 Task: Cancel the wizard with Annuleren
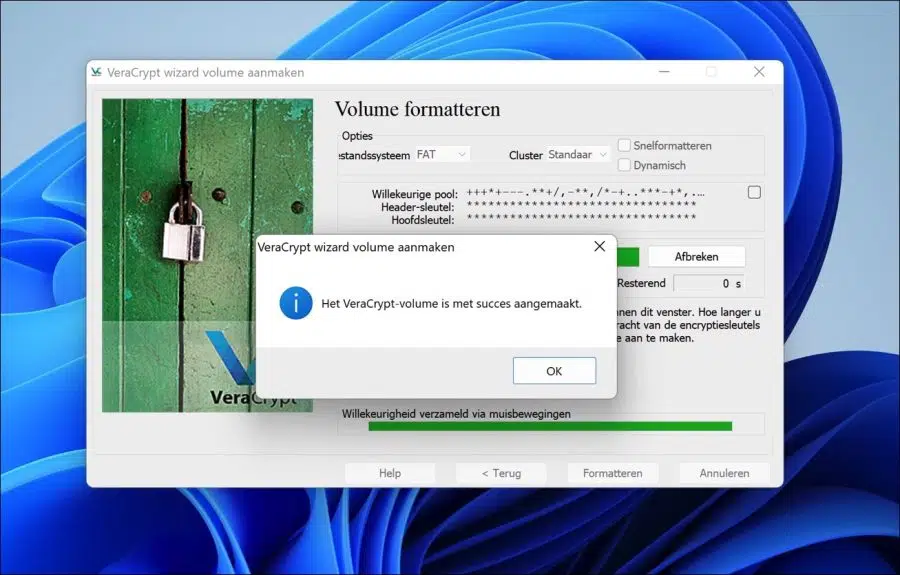pos(724,473)
